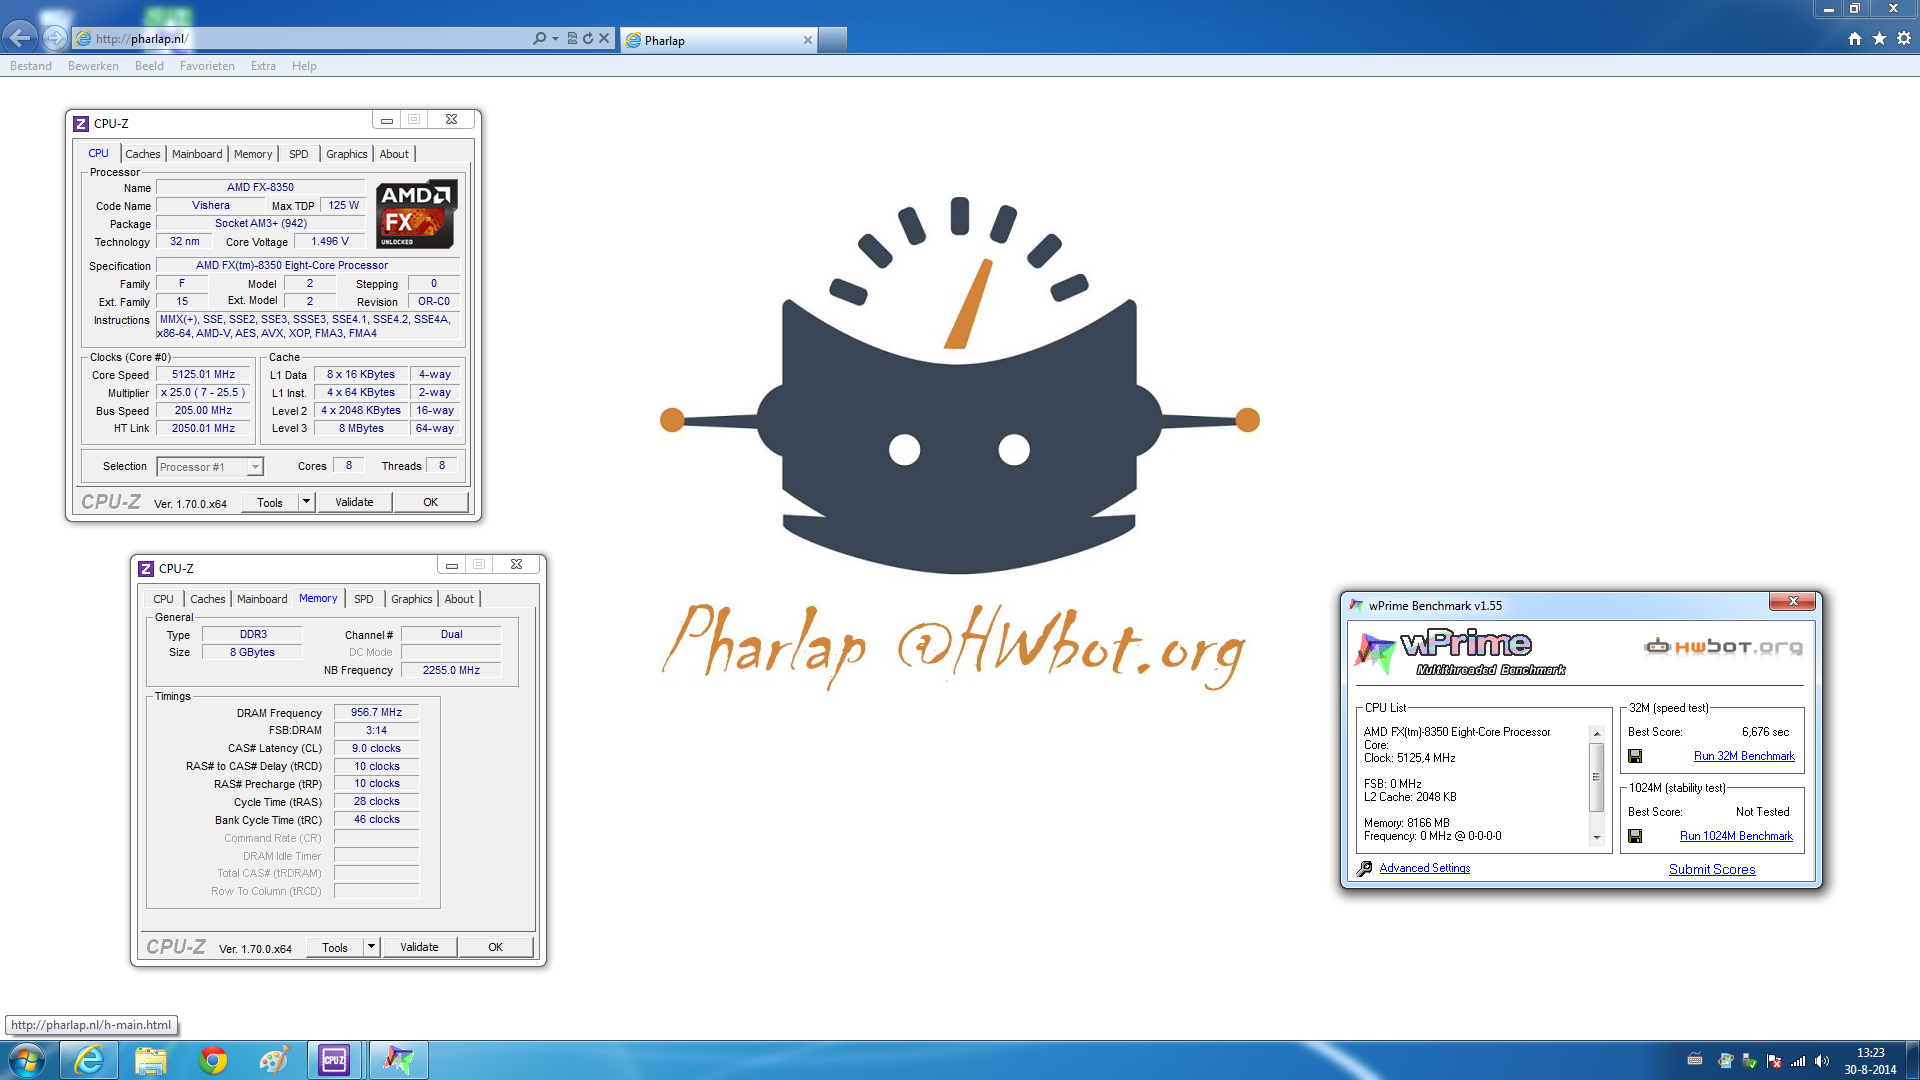The width and height of the screenshot is (1920, 1080).
Task: Open Action Center flag tray icon
Action: 1774,1061
